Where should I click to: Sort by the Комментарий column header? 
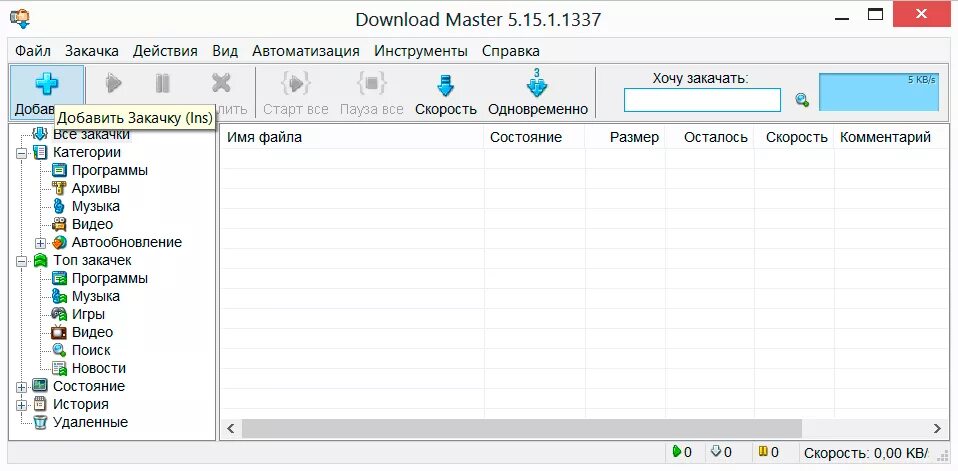pyautogui.click(x=891, y=137)
